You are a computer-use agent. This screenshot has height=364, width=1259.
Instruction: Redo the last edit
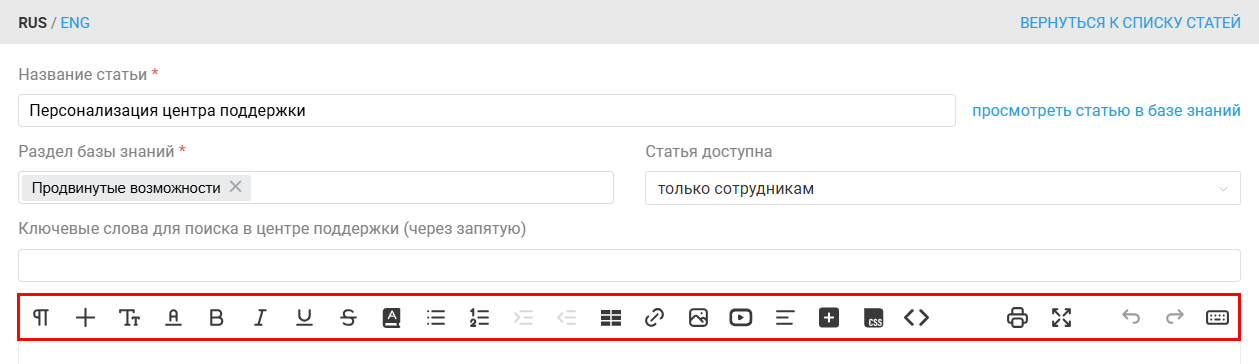click(x=1175, y=318)
